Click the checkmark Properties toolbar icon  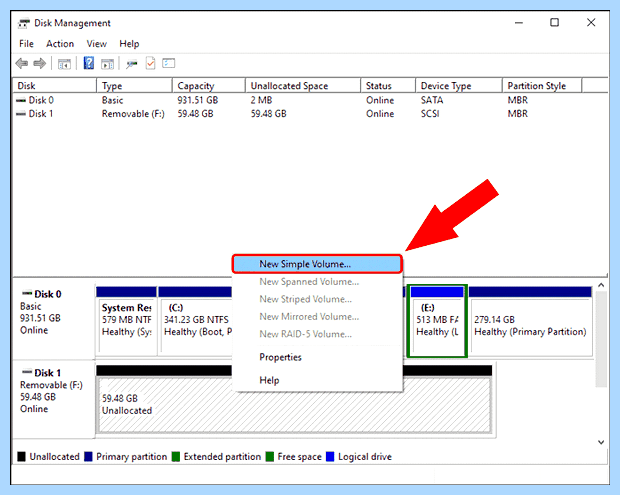(x=151, y=63)
